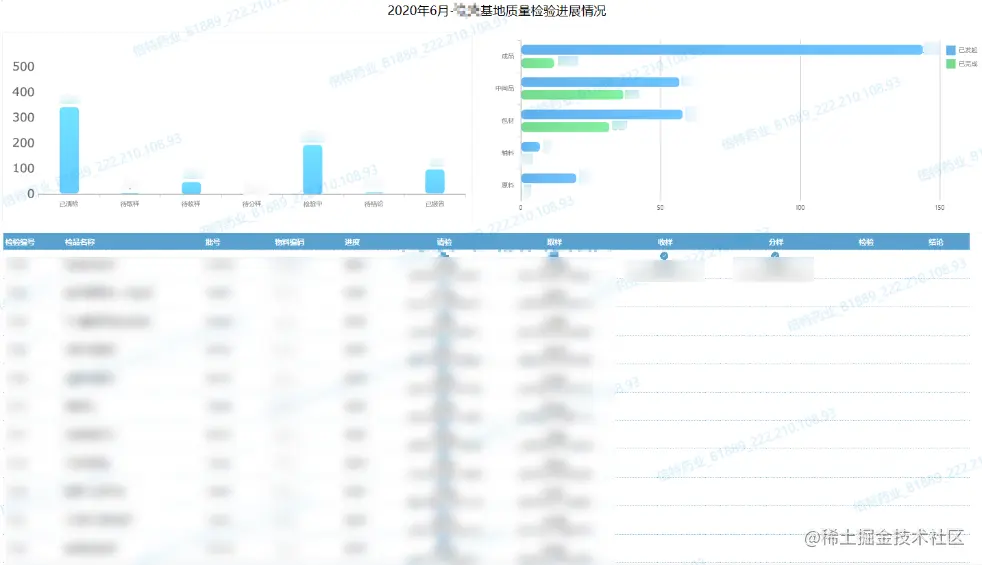Click the 待取样 axis label
The height and width of the screenshot is (565, 982).
tap(130, 204)
